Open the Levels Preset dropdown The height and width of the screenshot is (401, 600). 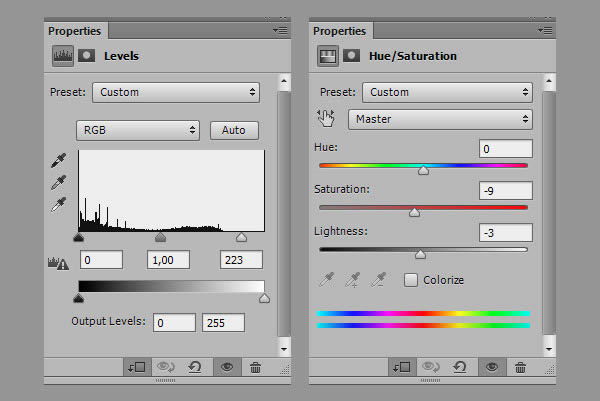[x=175, y=92]
